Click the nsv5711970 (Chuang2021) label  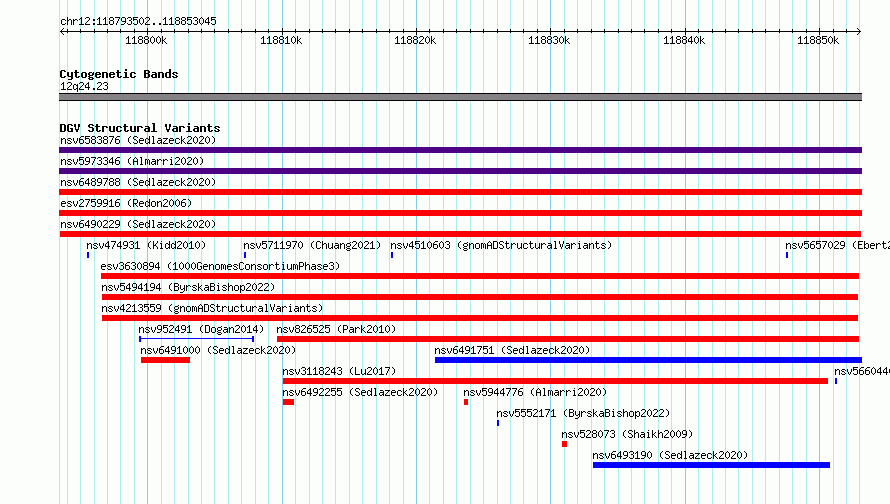312,245
